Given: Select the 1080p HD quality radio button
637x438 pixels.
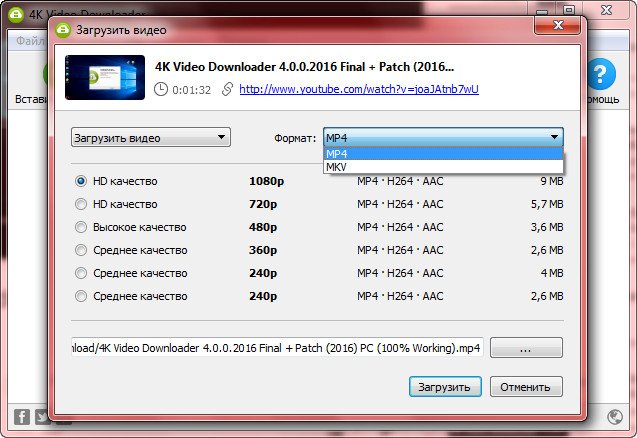Looking at the screenshot, I should tap(81, 181).
